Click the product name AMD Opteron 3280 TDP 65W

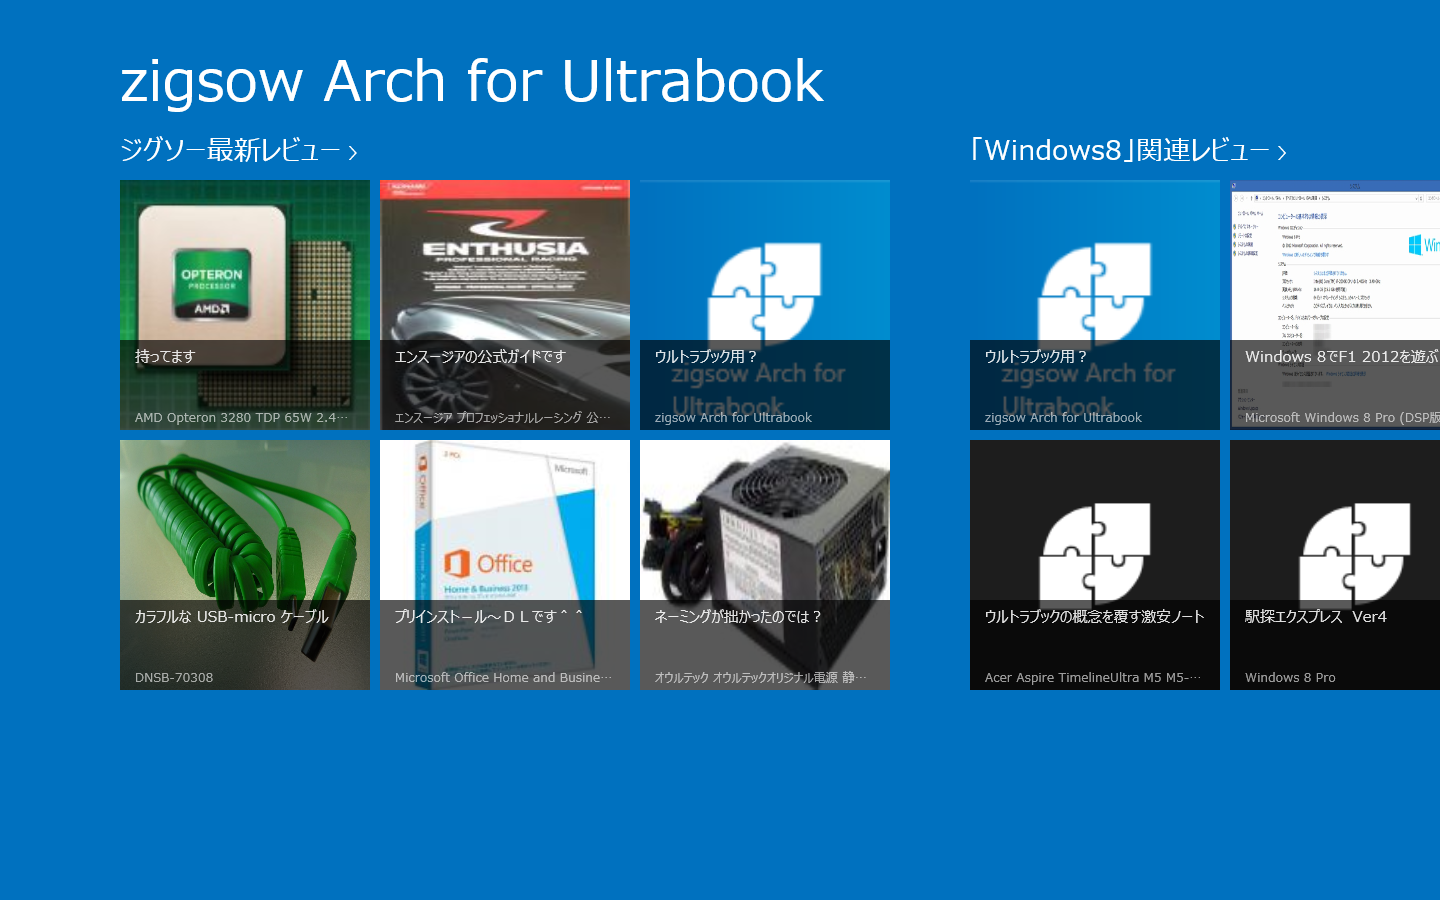point(242,417)
